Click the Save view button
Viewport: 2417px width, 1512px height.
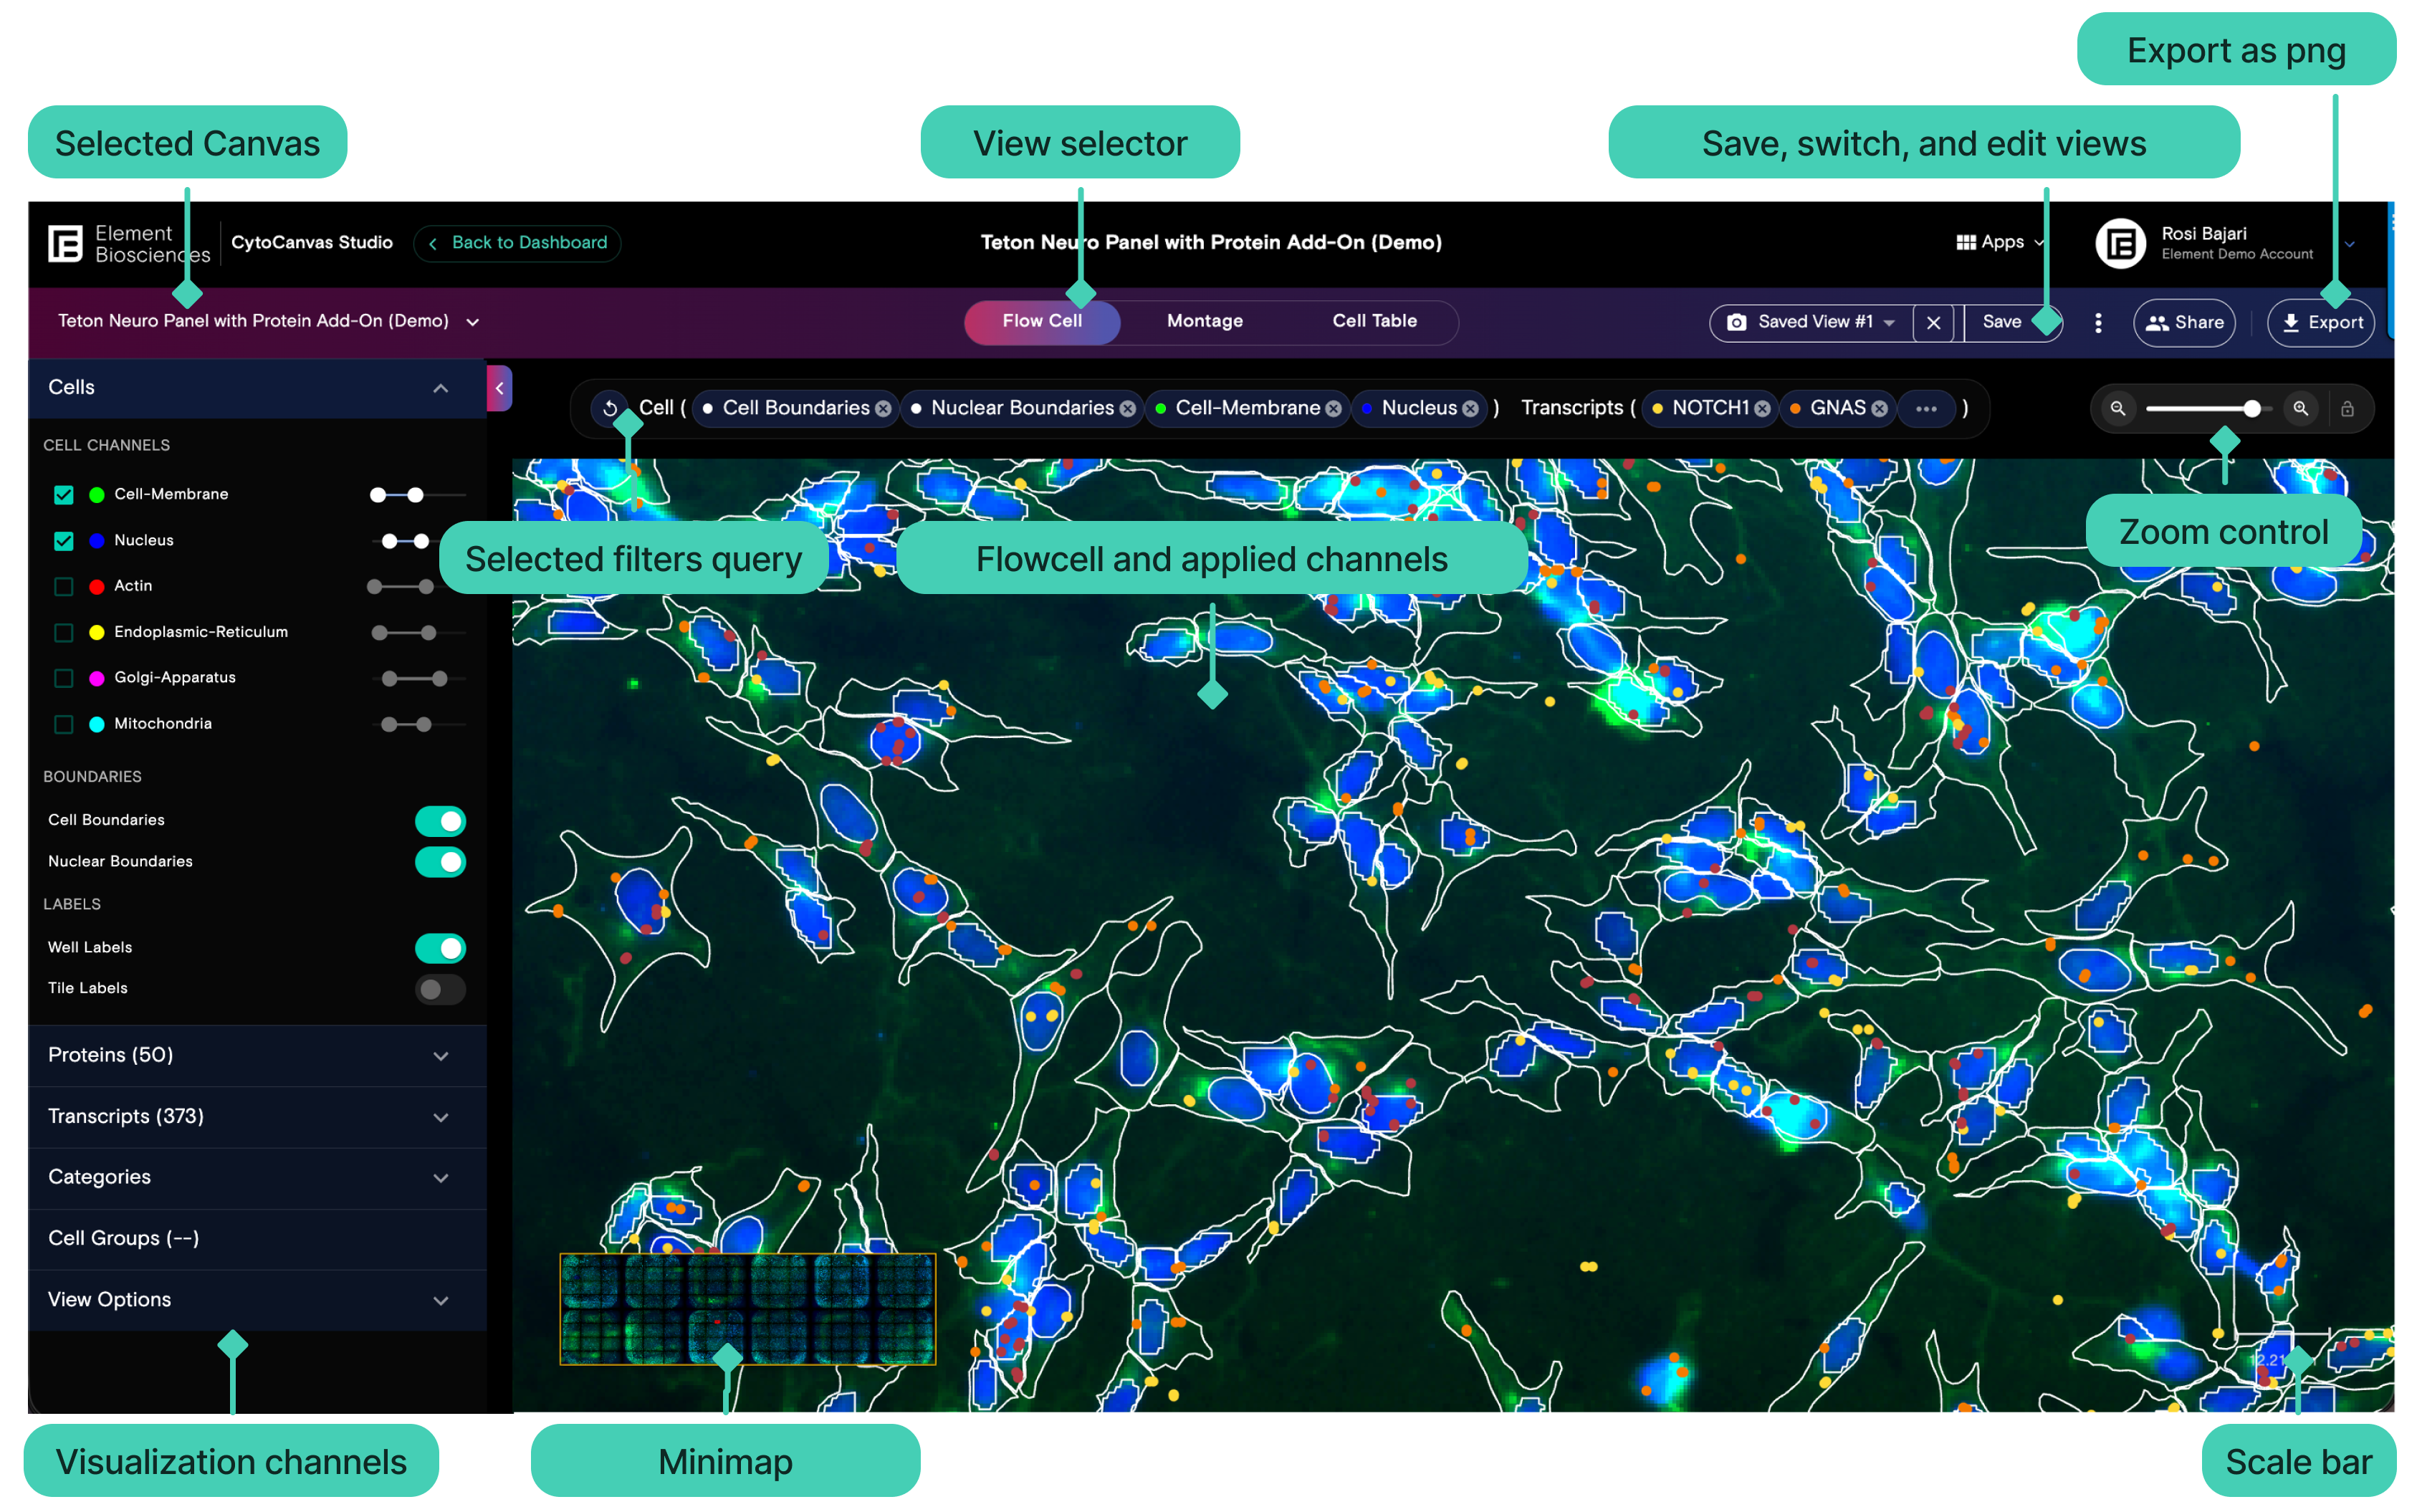click(x=2002, y=322)
